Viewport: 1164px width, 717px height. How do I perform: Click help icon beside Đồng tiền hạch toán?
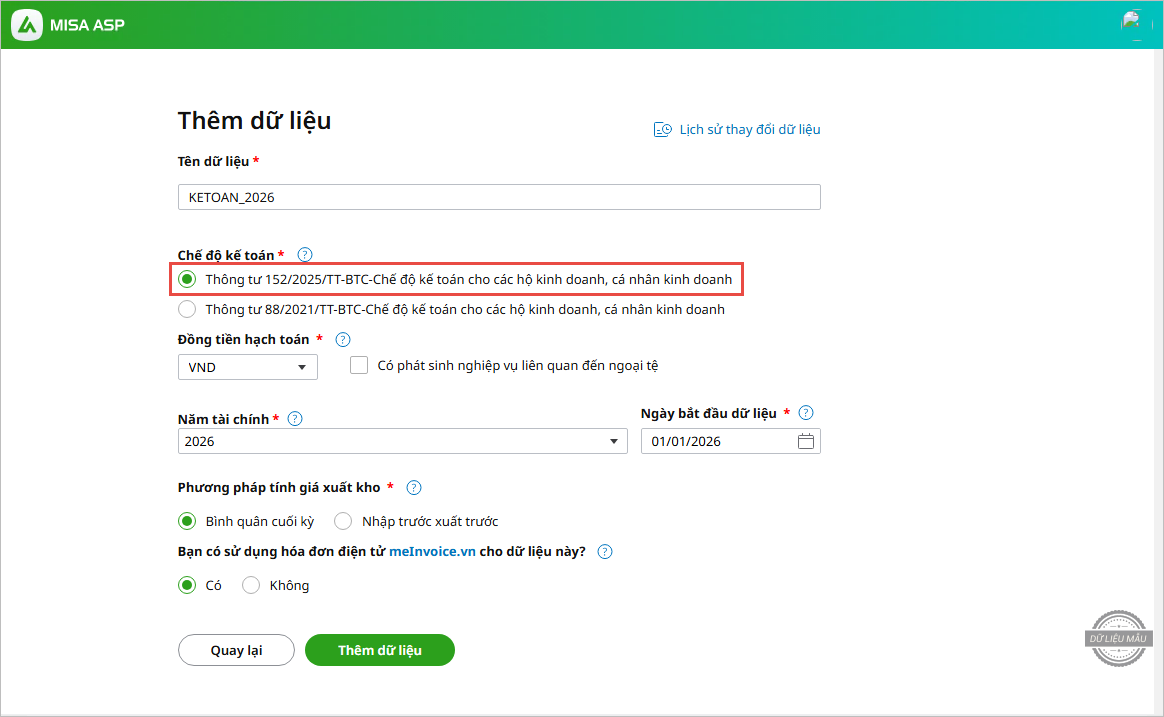coord(343,340)
